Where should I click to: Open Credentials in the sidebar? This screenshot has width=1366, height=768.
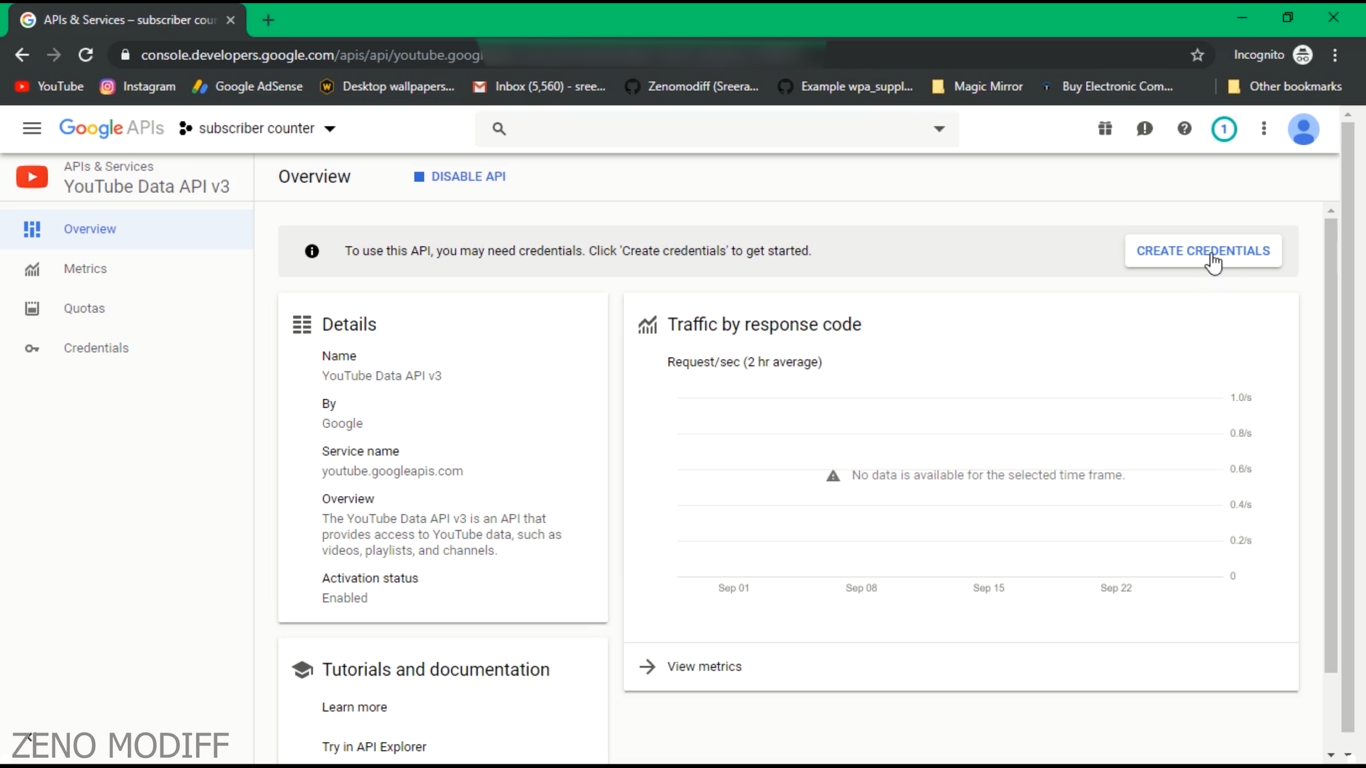coord(127,348)
